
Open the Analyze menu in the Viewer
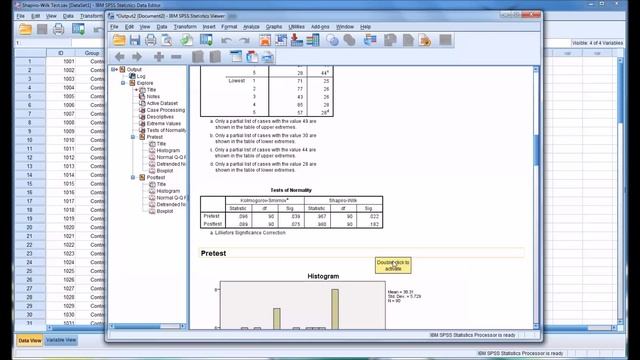point(251,27)
